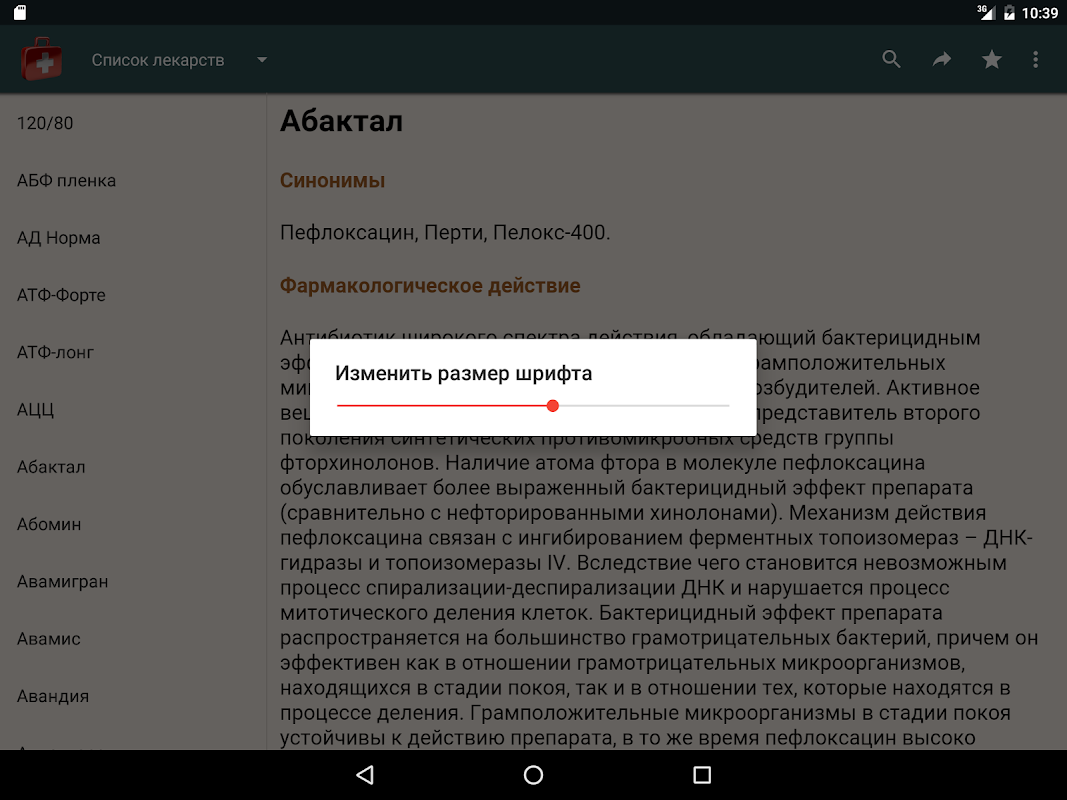Click the red font size slider handle

[553, 405]
